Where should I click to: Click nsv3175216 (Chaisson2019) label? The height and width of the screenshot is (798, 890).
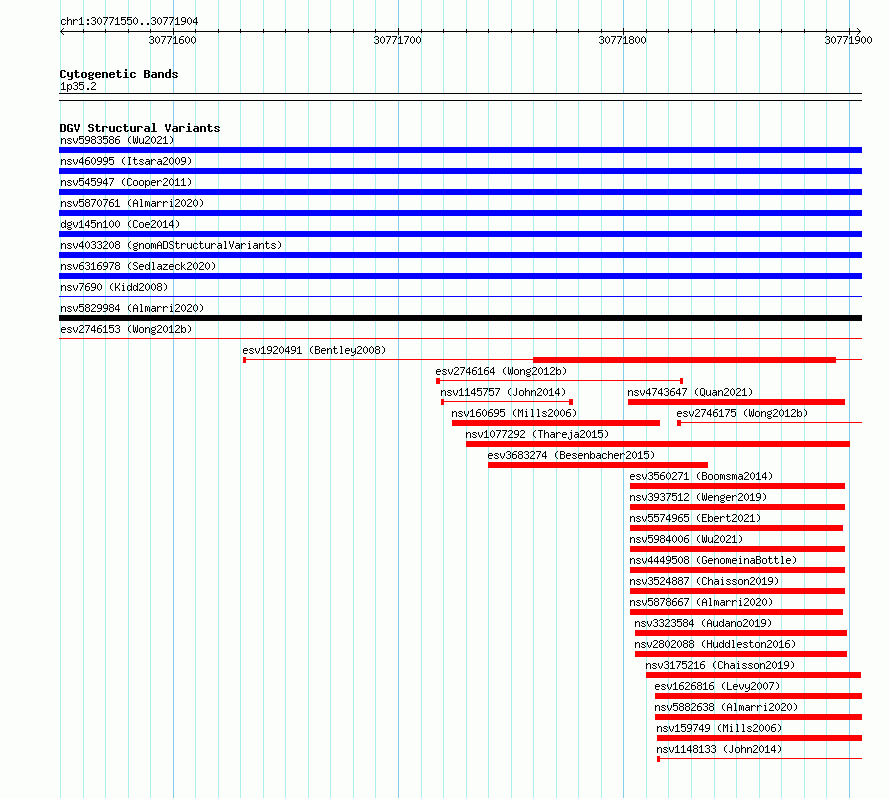point(720,665)
